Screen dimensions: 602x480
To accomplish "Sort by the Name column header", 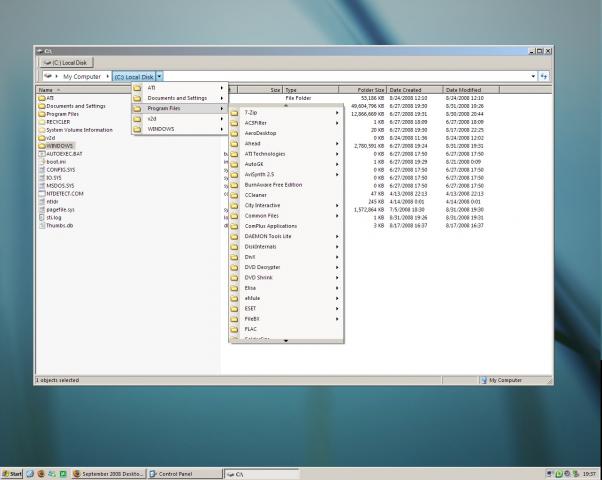I will [x=84, y=90].
